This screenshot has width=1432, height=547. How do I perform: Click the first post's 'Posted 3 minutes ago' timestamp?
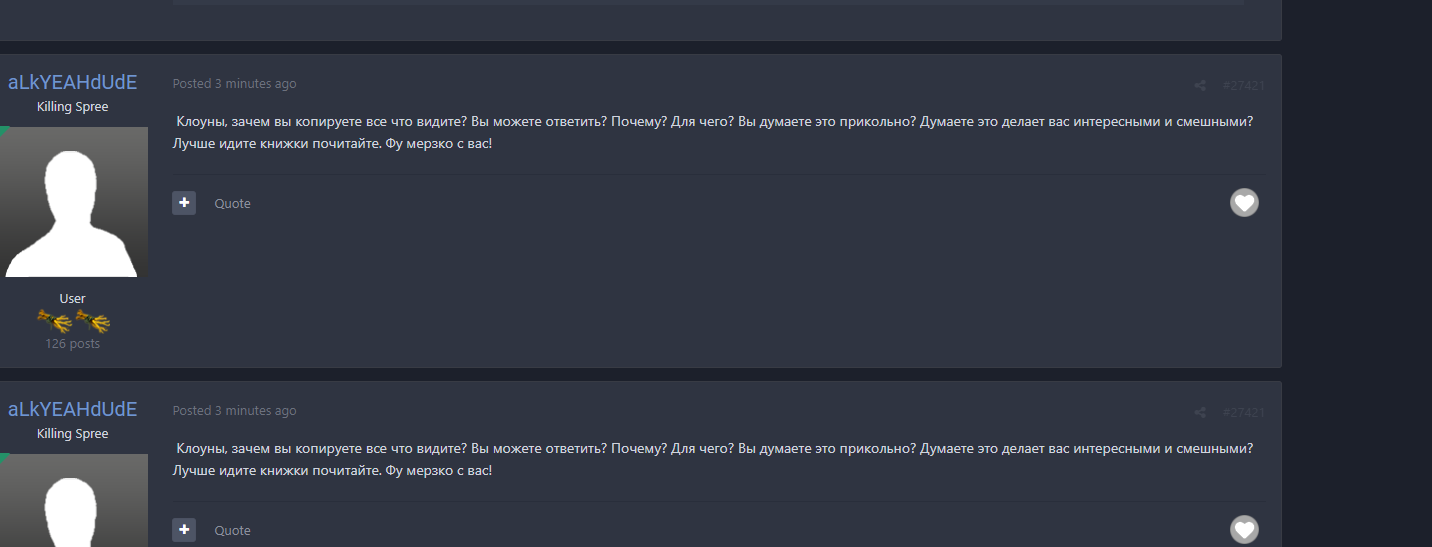(234, 84)
